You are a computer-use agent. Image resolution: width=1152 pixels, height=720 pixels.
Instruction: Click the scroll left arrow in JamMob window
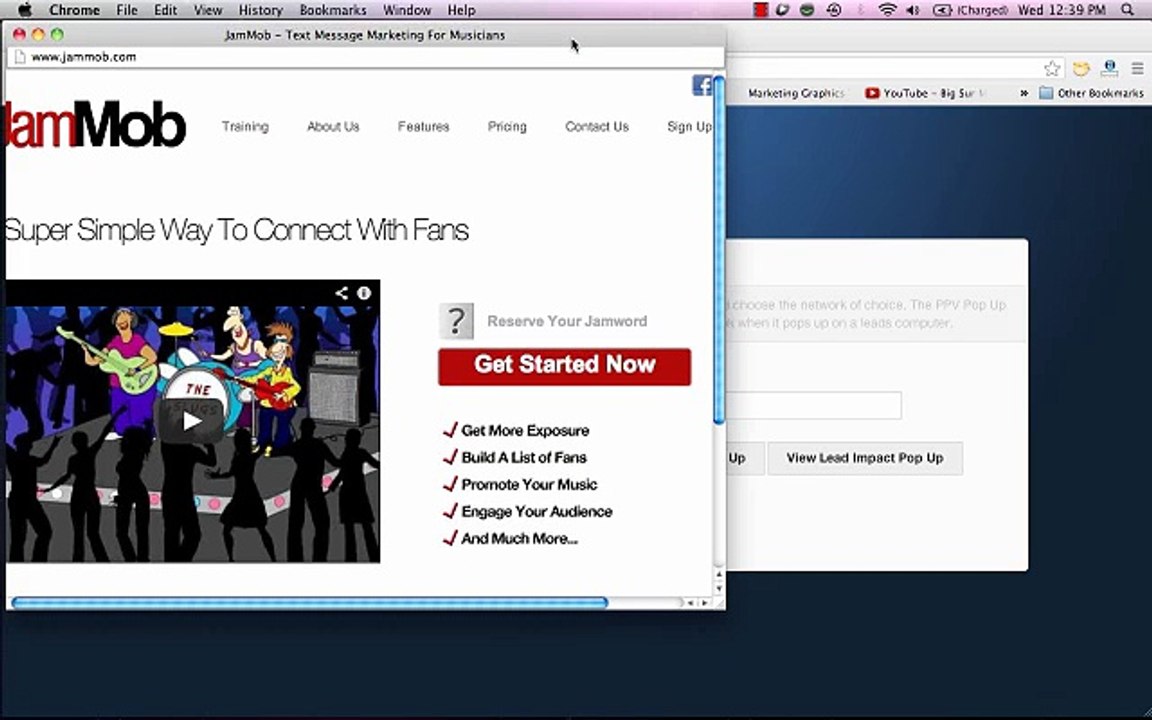tap(690, 603)
